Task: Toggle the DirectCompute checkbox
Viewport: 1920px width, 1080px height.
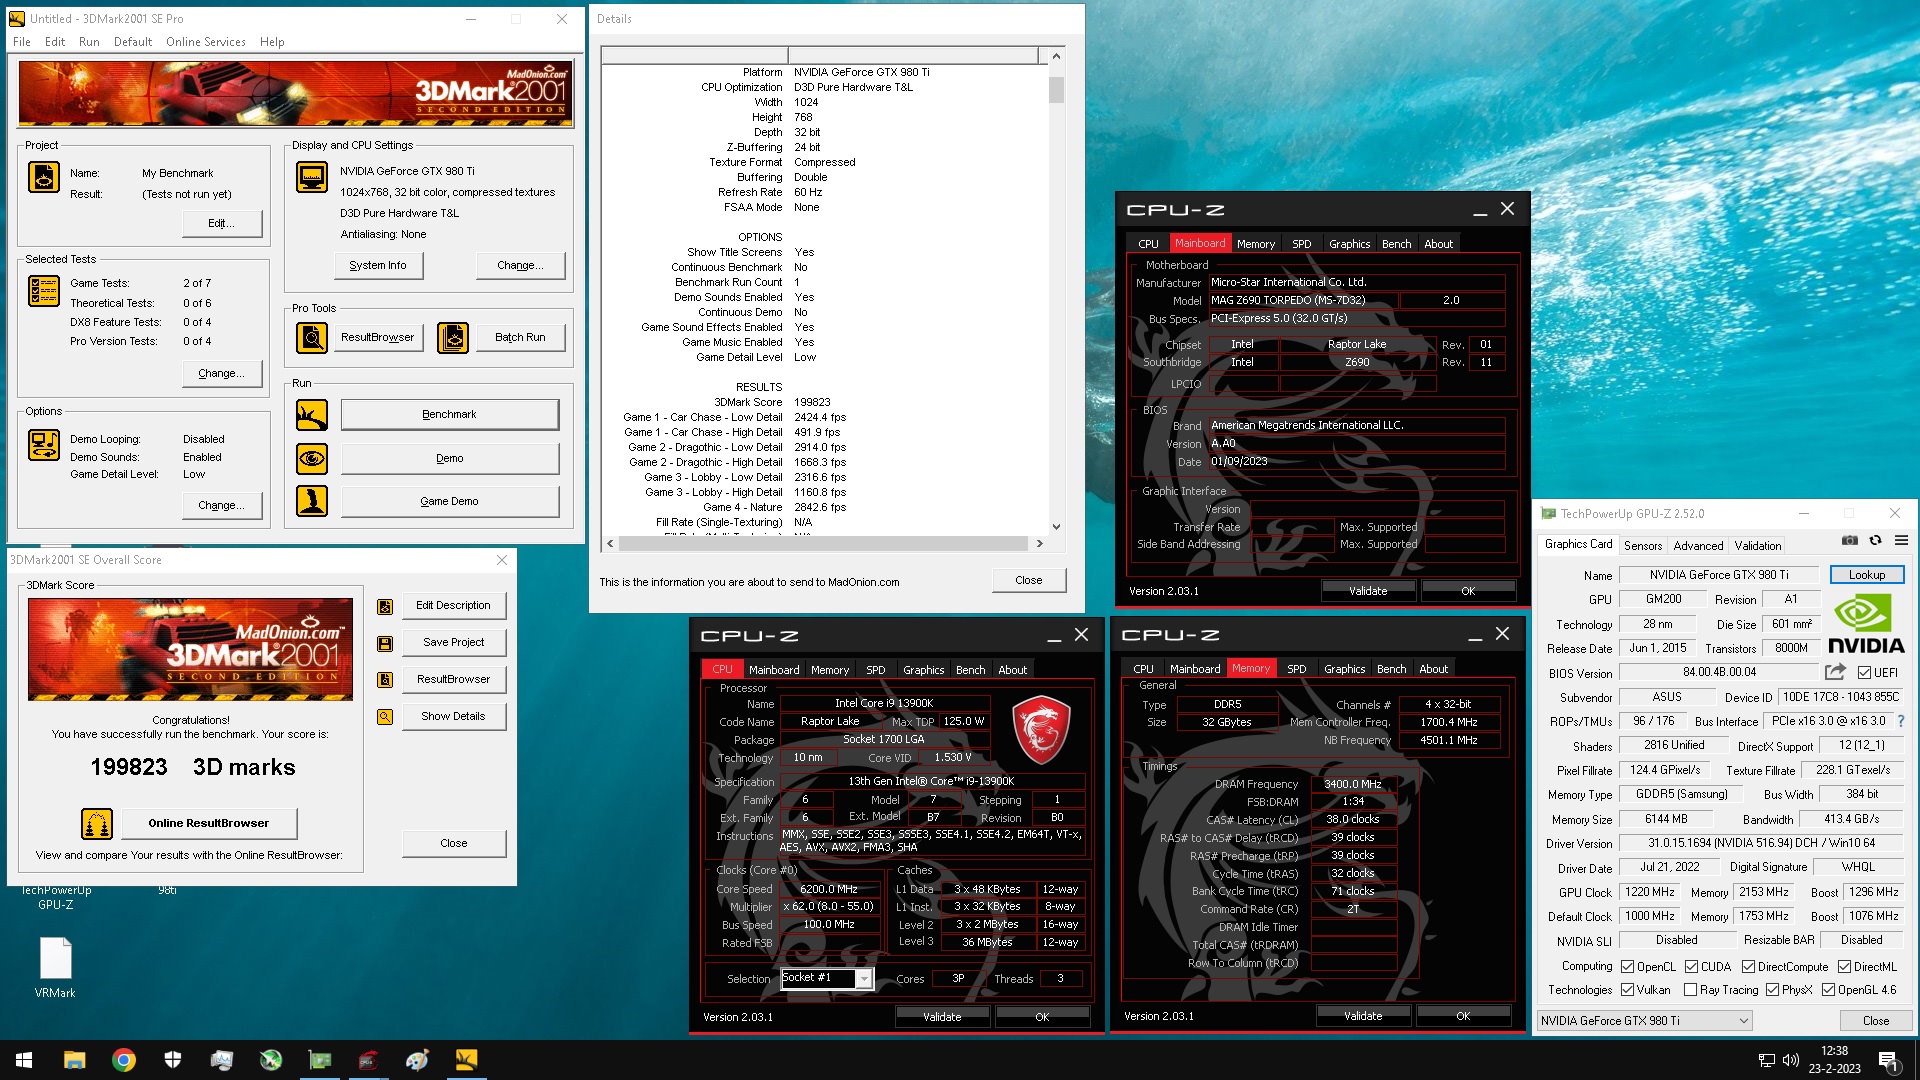Action: coord(1749,967)
